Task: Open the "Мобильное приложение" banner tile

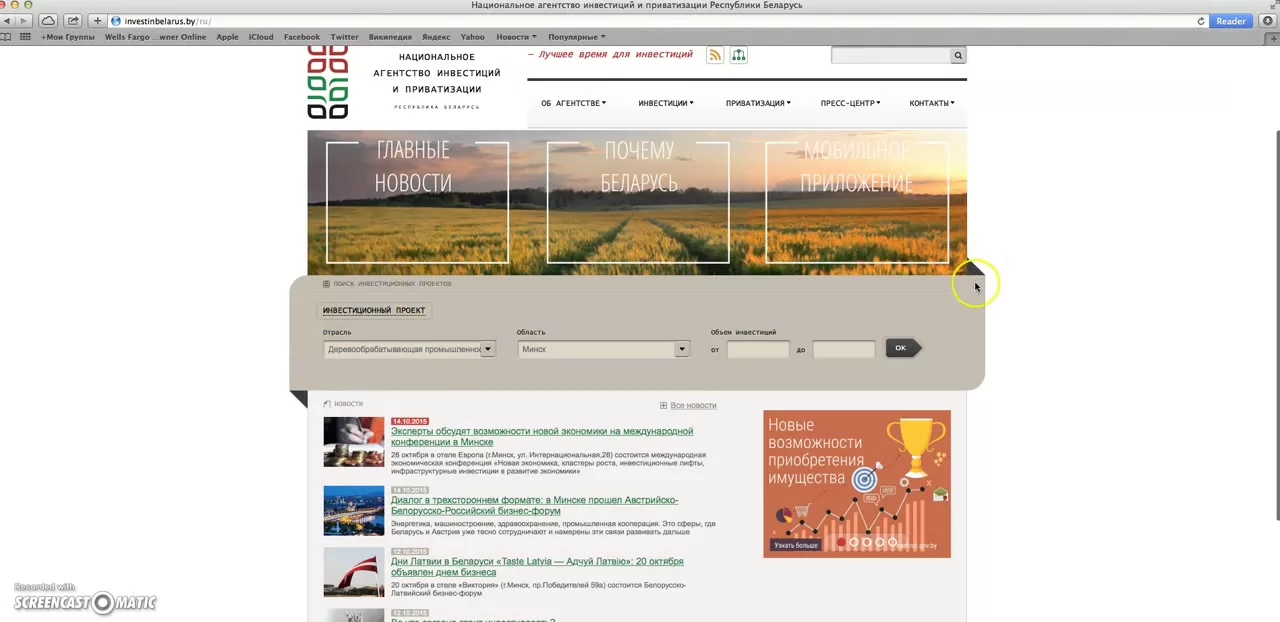Action: click(857, 202)
